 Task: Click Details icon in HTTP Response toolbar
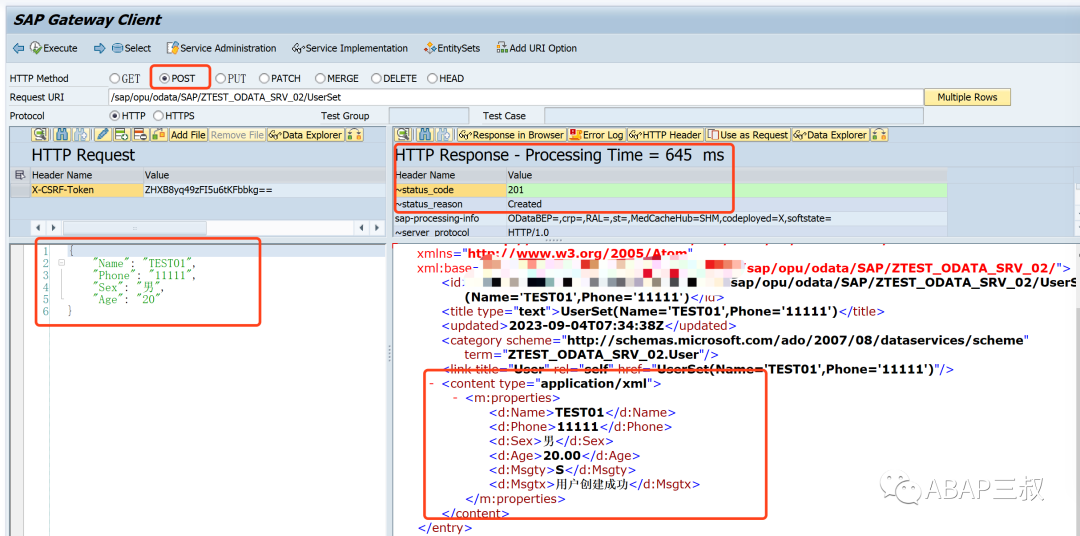point(403,134)
